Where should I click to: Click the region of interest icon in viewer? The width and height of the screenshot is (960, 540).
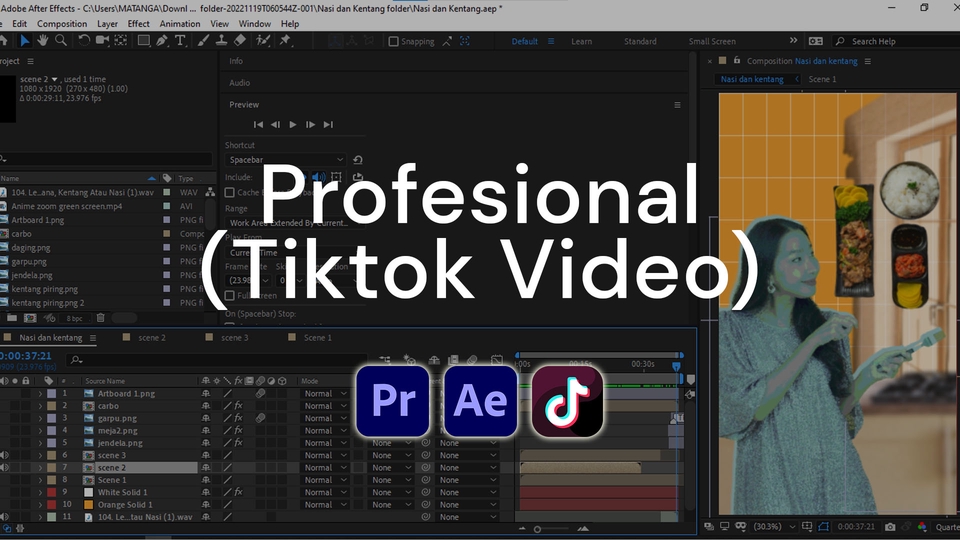[x=807, y=527]
